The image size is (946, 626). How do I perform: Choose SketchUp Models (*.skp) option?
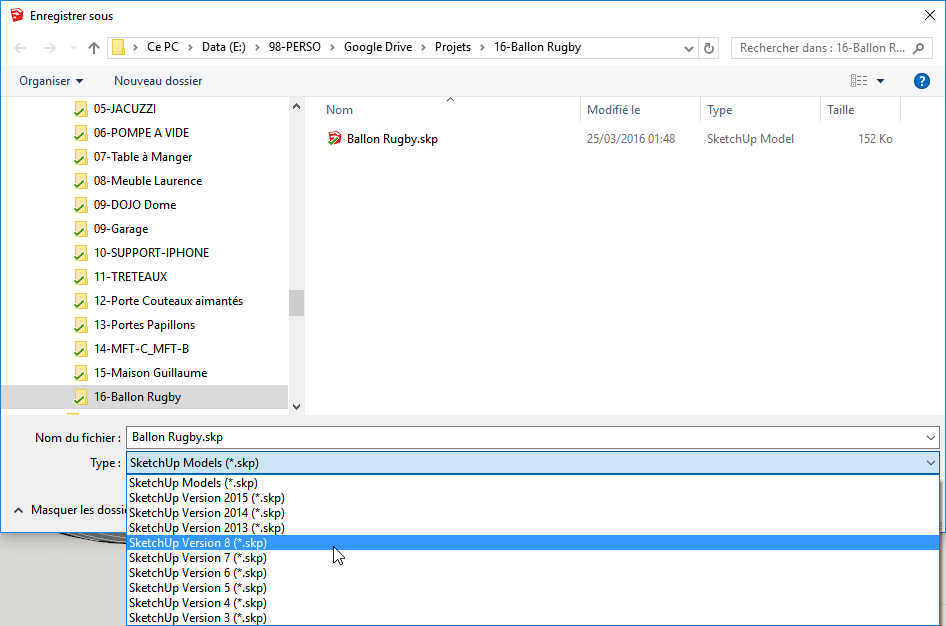click(x=533, y=483)
